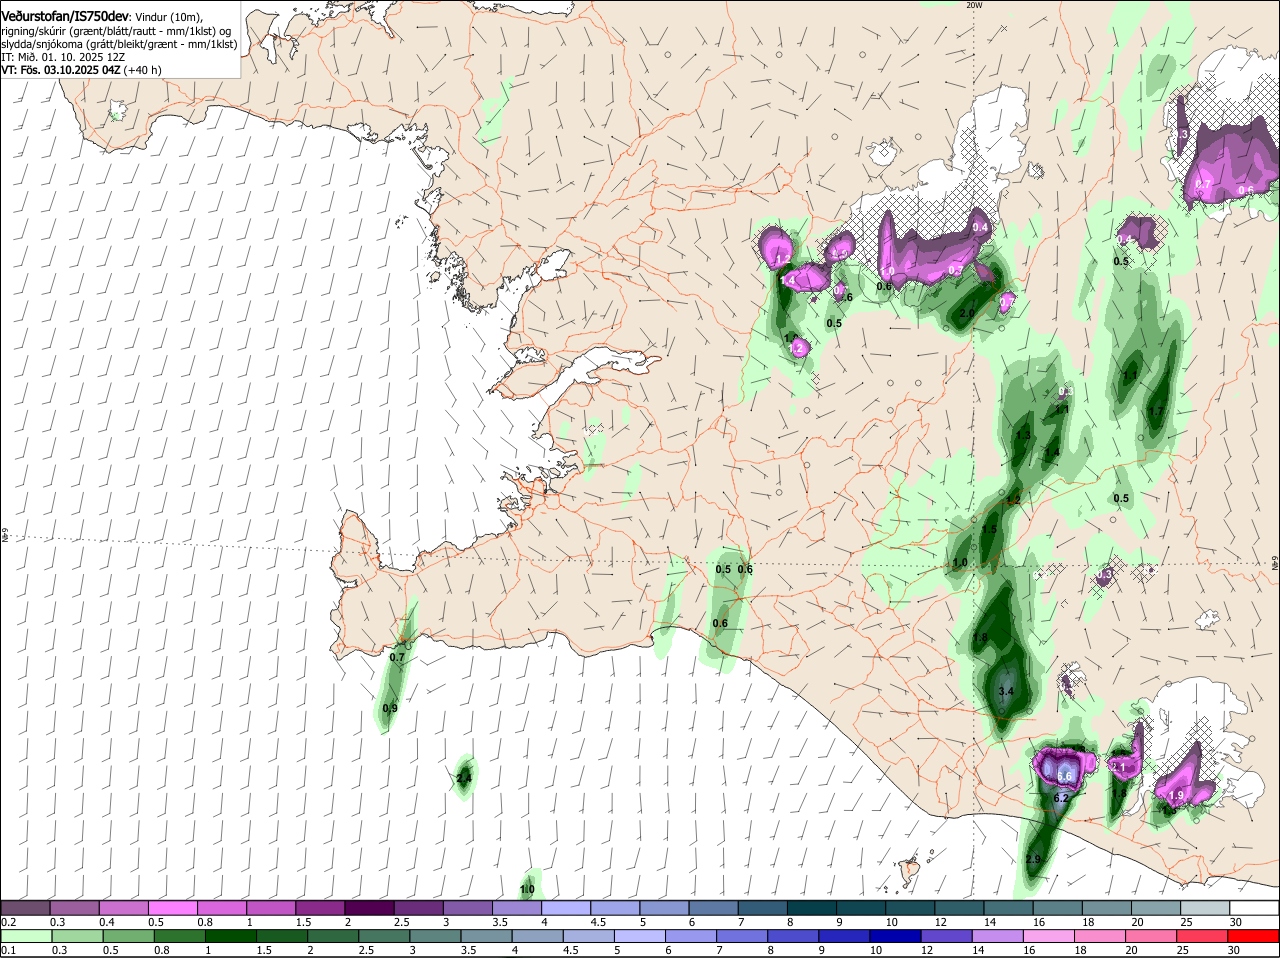Screen dimensions: 1280x958
Task: Click the 2.0 value below the glacier
Action: click(967, 313)
